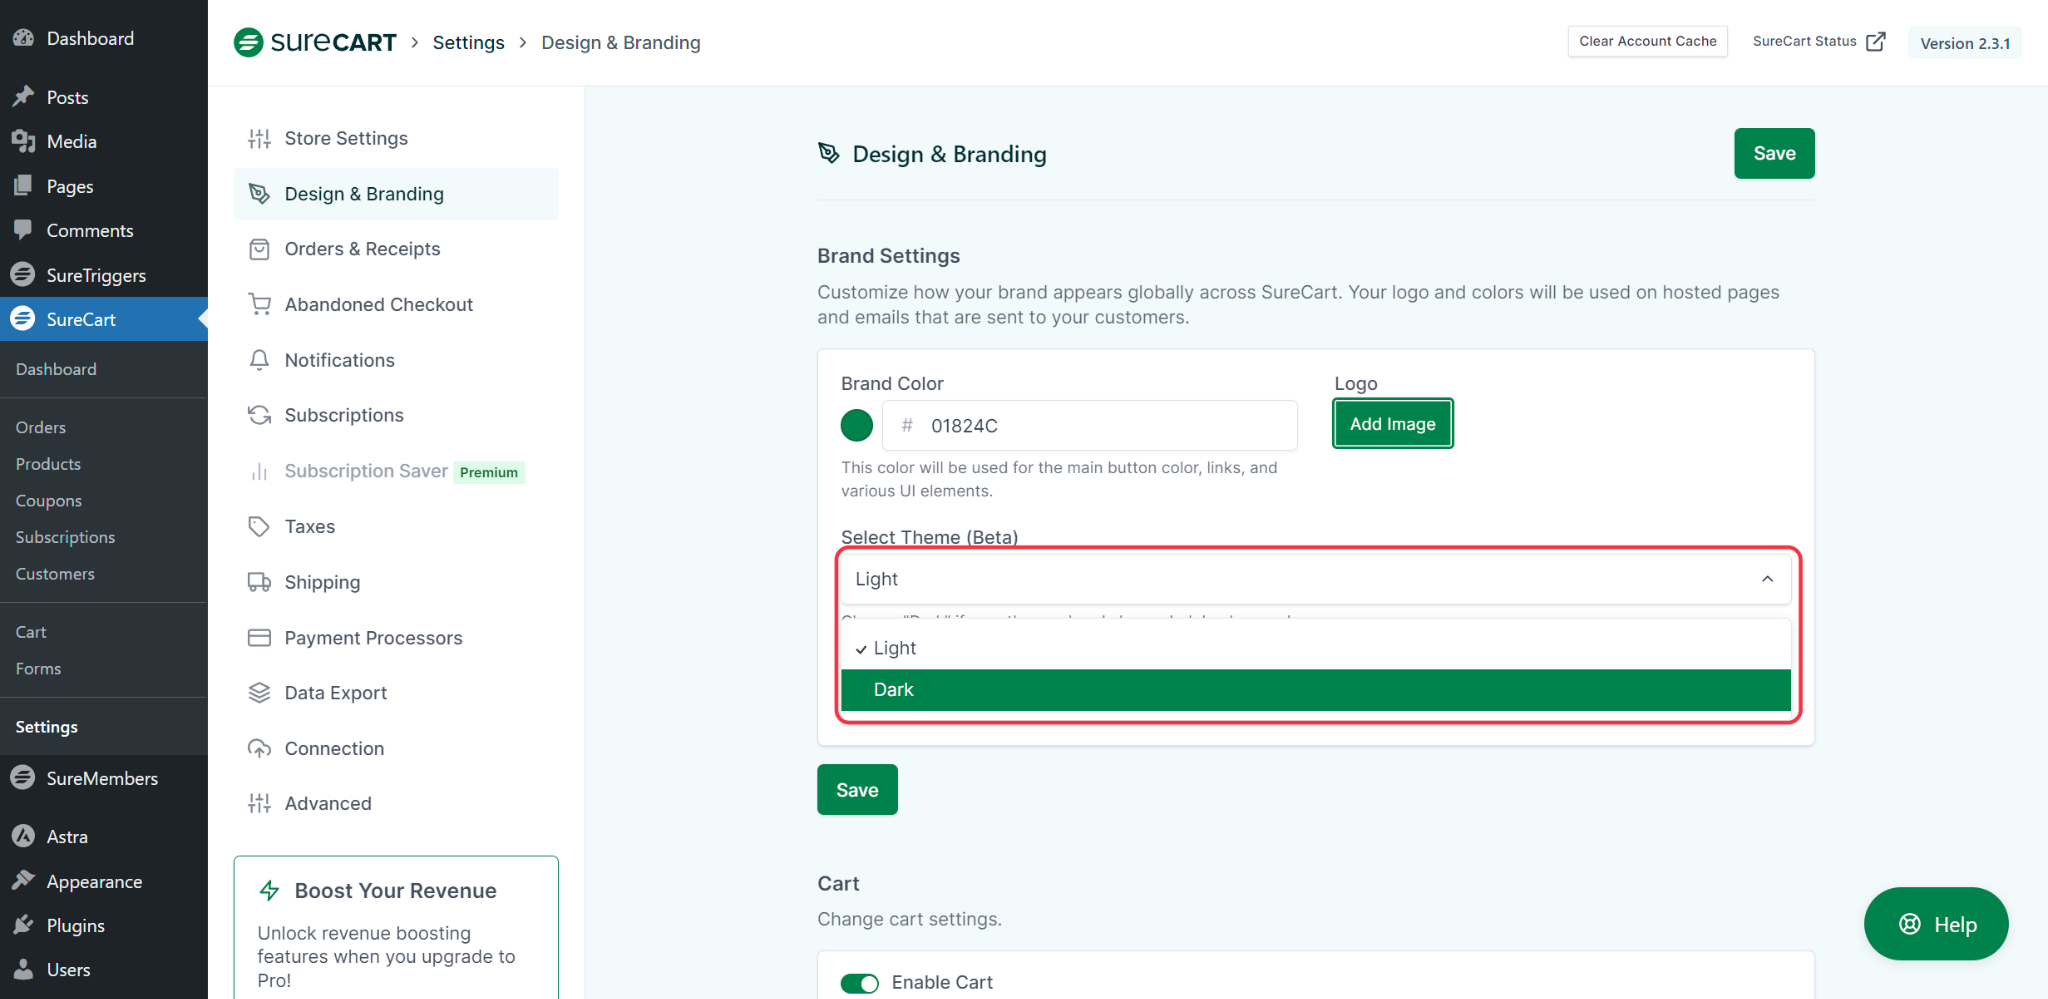Viewport: 2048px width, 999px height.
Task: Click the Payment Processors card icon
Action: (259, 637)
